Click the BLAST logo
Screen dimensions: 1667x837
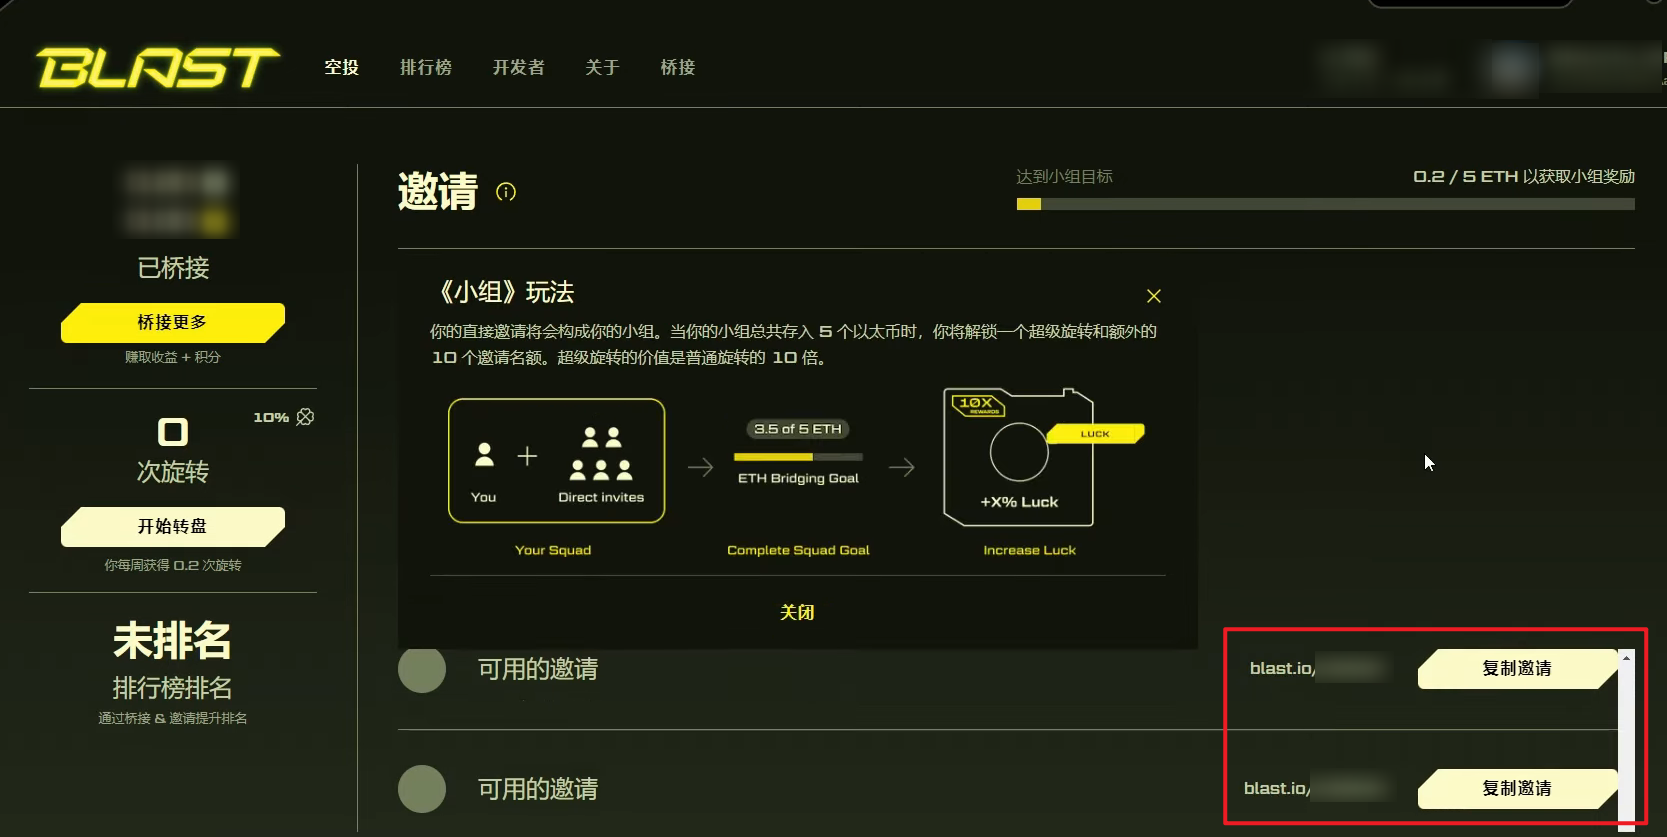(x=158, y=67)
